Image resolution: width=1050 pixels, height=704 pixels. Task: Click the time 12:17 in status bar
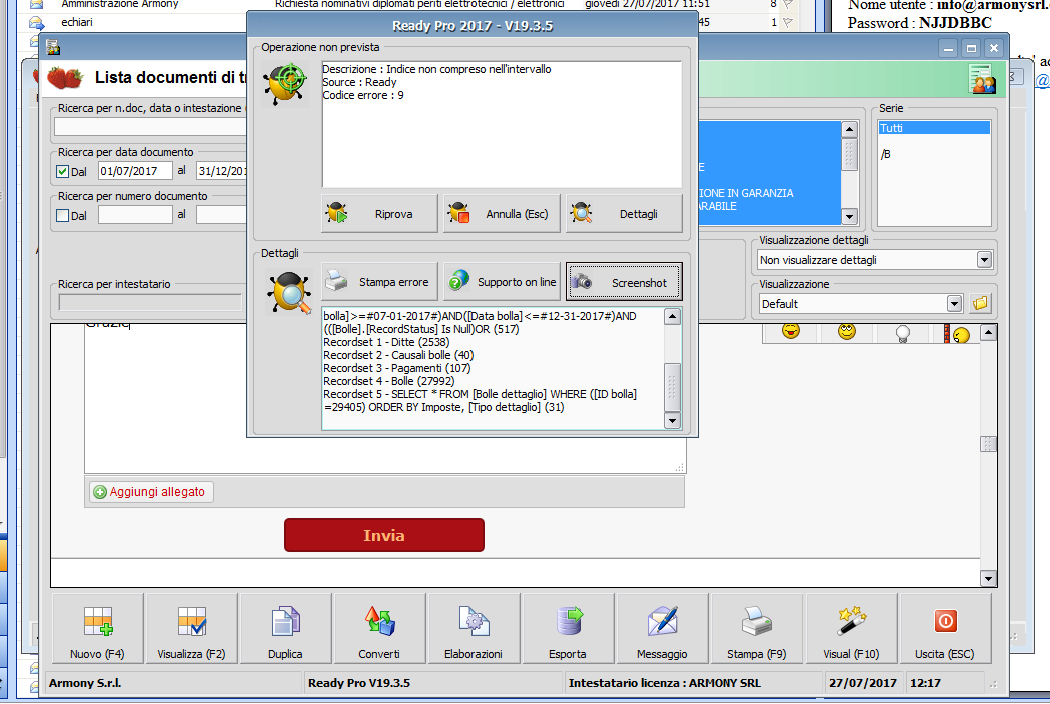925,683
